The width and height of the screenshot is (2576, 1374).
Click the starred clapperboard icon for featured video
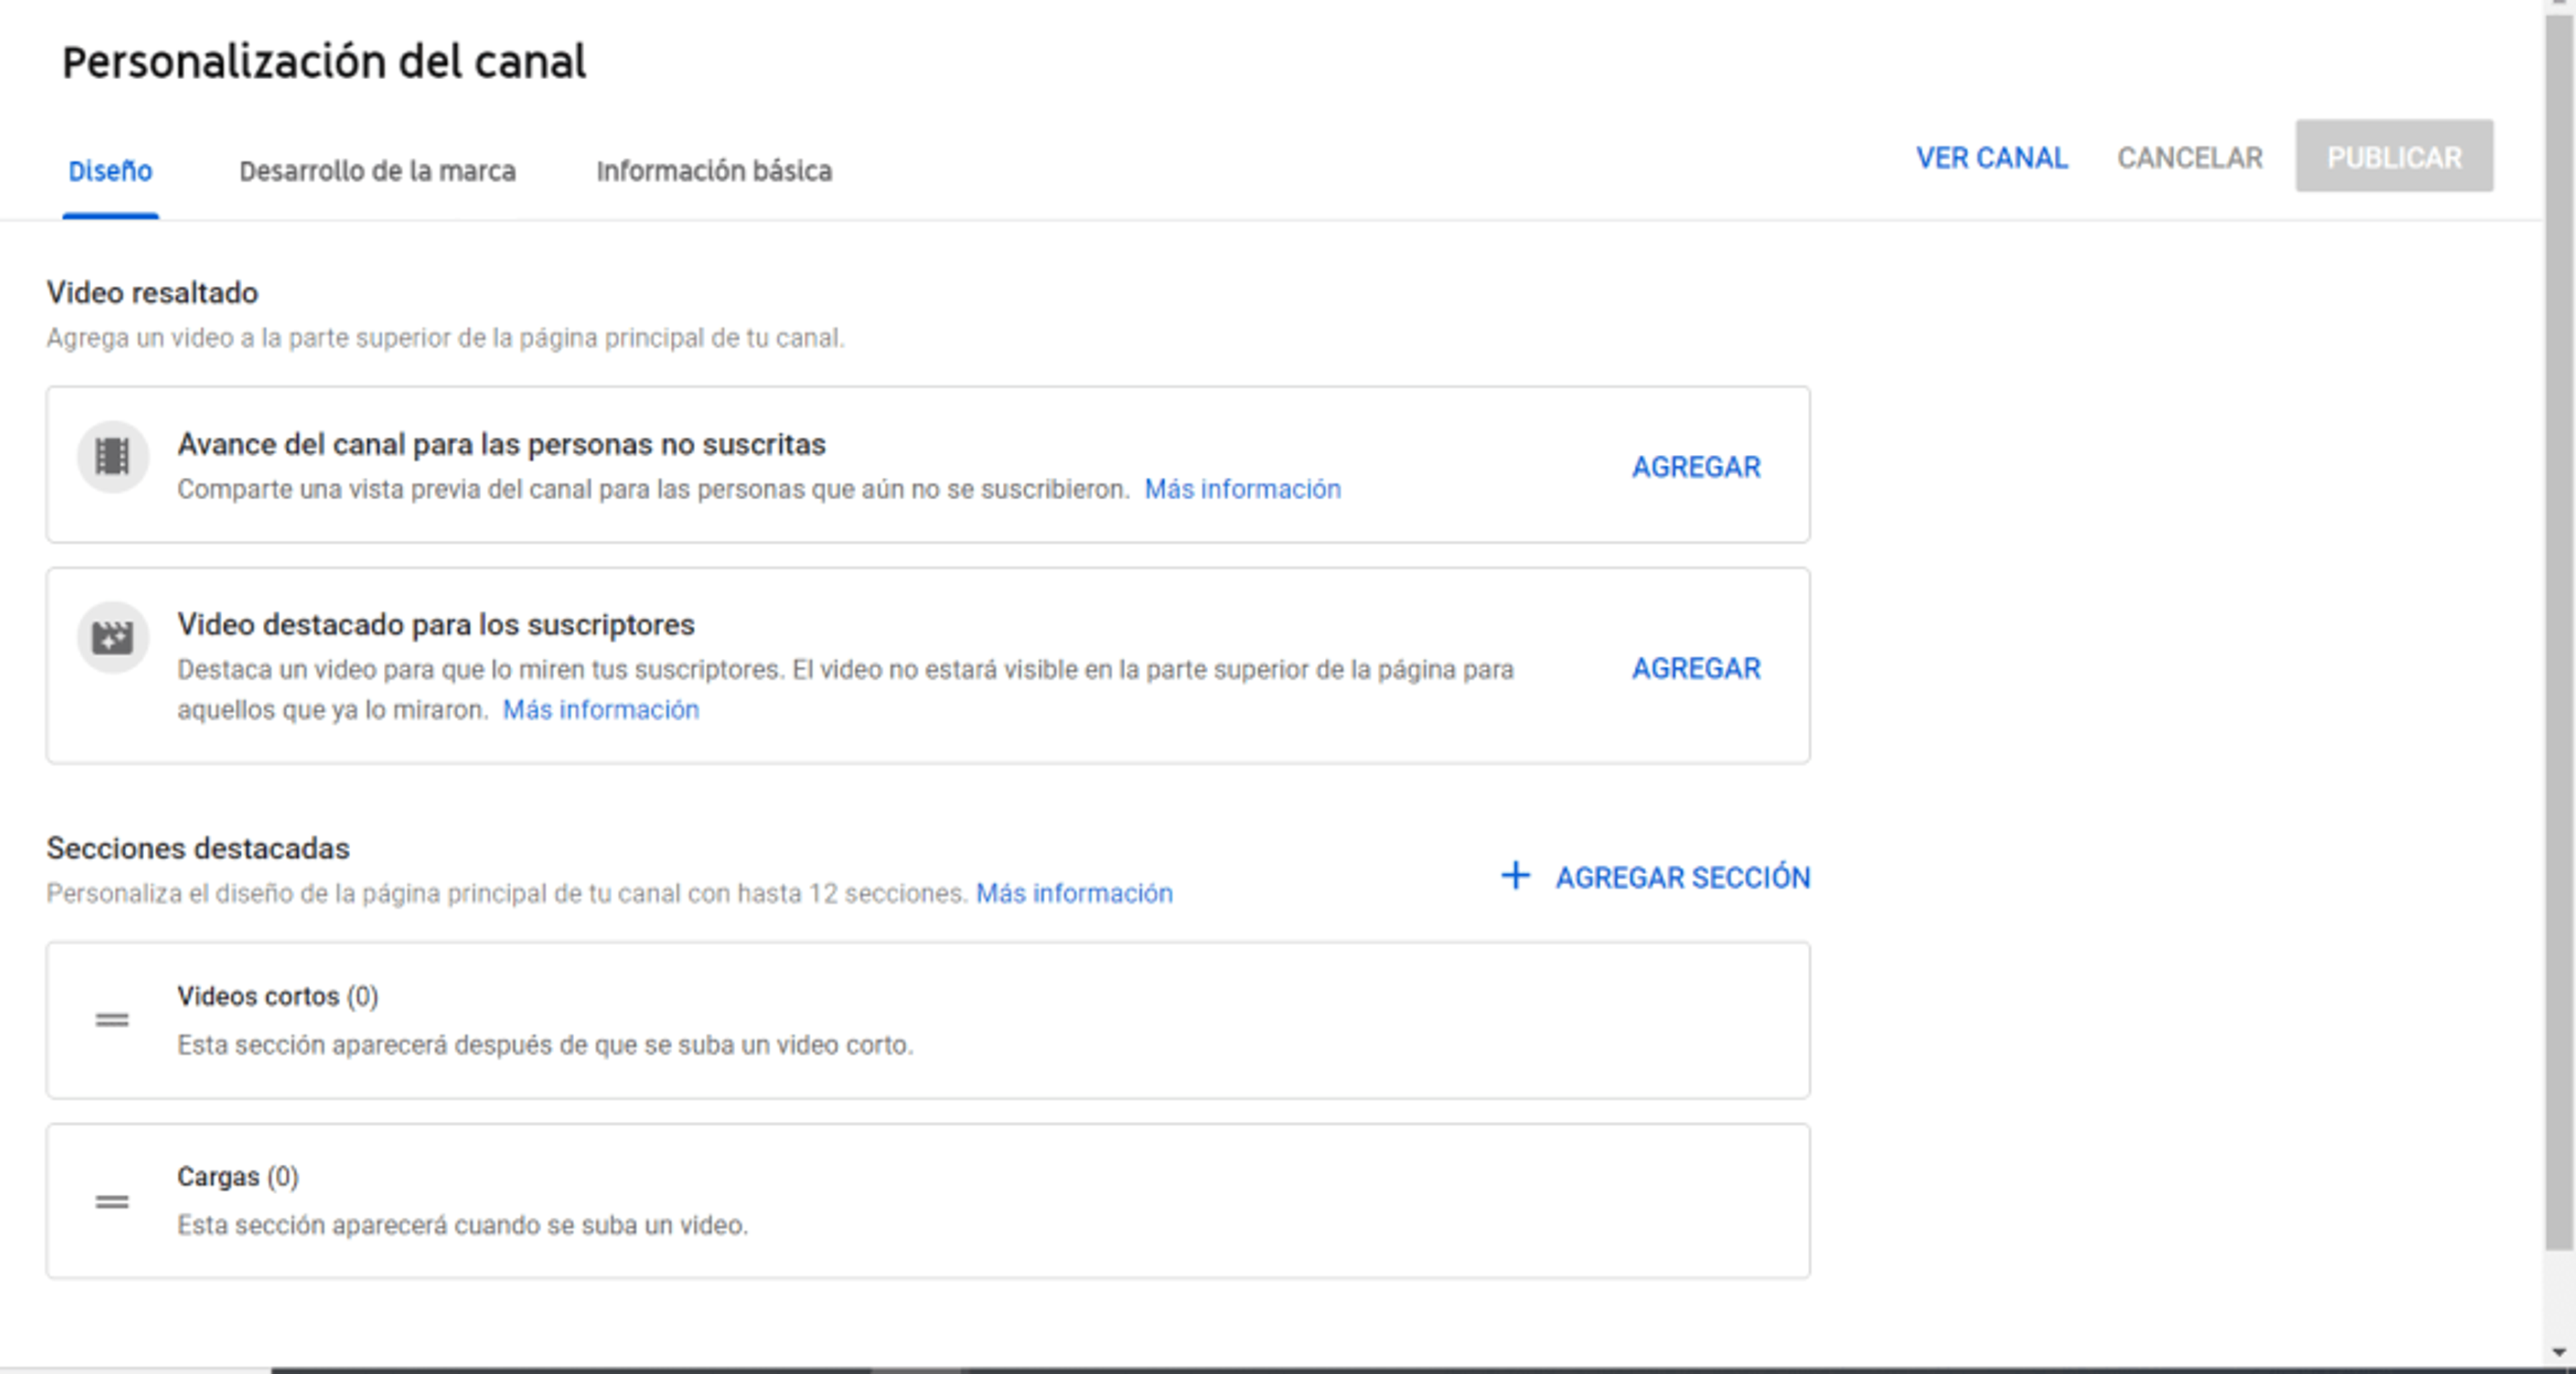point(112,637)
